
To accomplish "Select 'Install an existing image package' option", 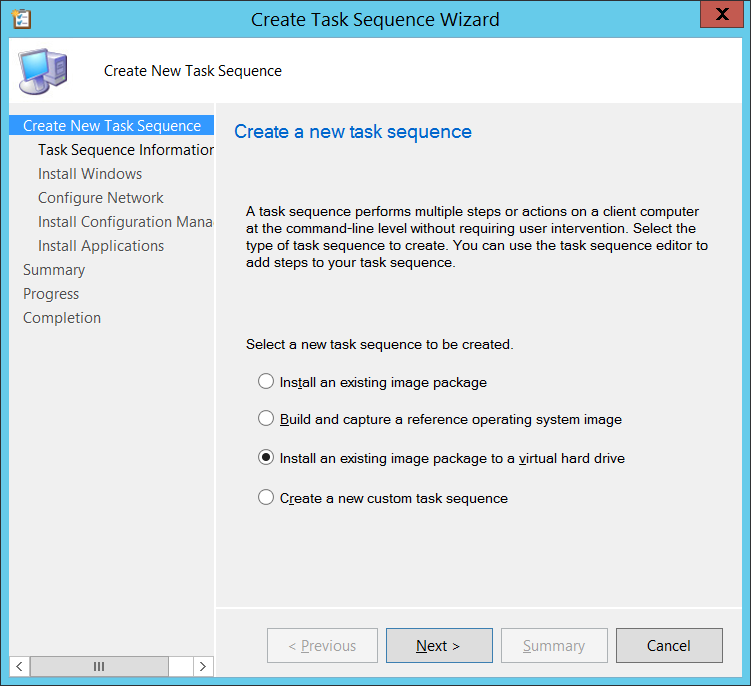I will (x=266, y=381).
